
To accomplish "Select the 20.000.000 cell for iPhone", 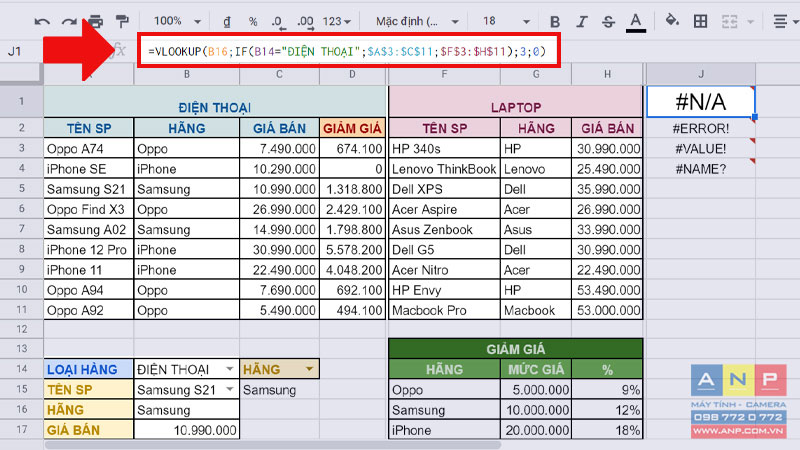I will (x=536, y=430).
